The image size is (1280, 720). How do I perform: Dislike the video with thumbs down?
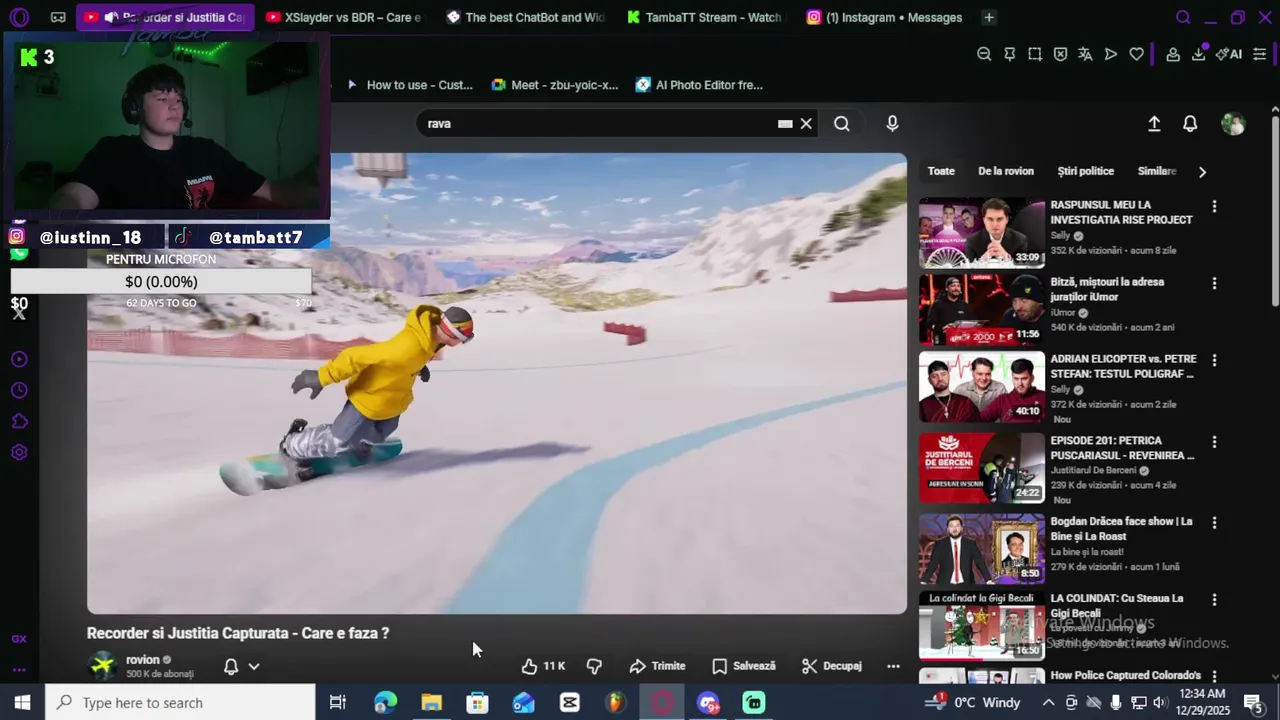coord(594,666)
